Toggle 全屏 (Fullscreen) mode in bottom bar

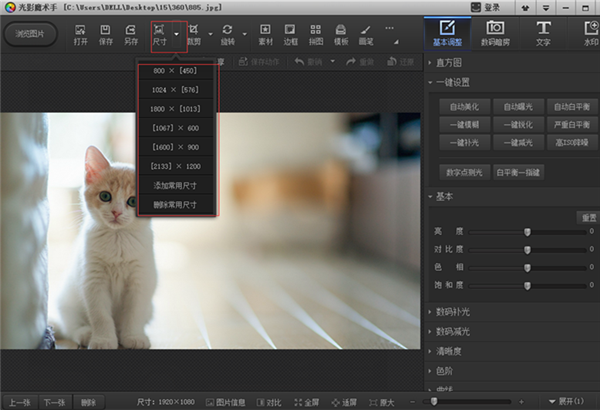pyautogui.click(x=306, y=402)
